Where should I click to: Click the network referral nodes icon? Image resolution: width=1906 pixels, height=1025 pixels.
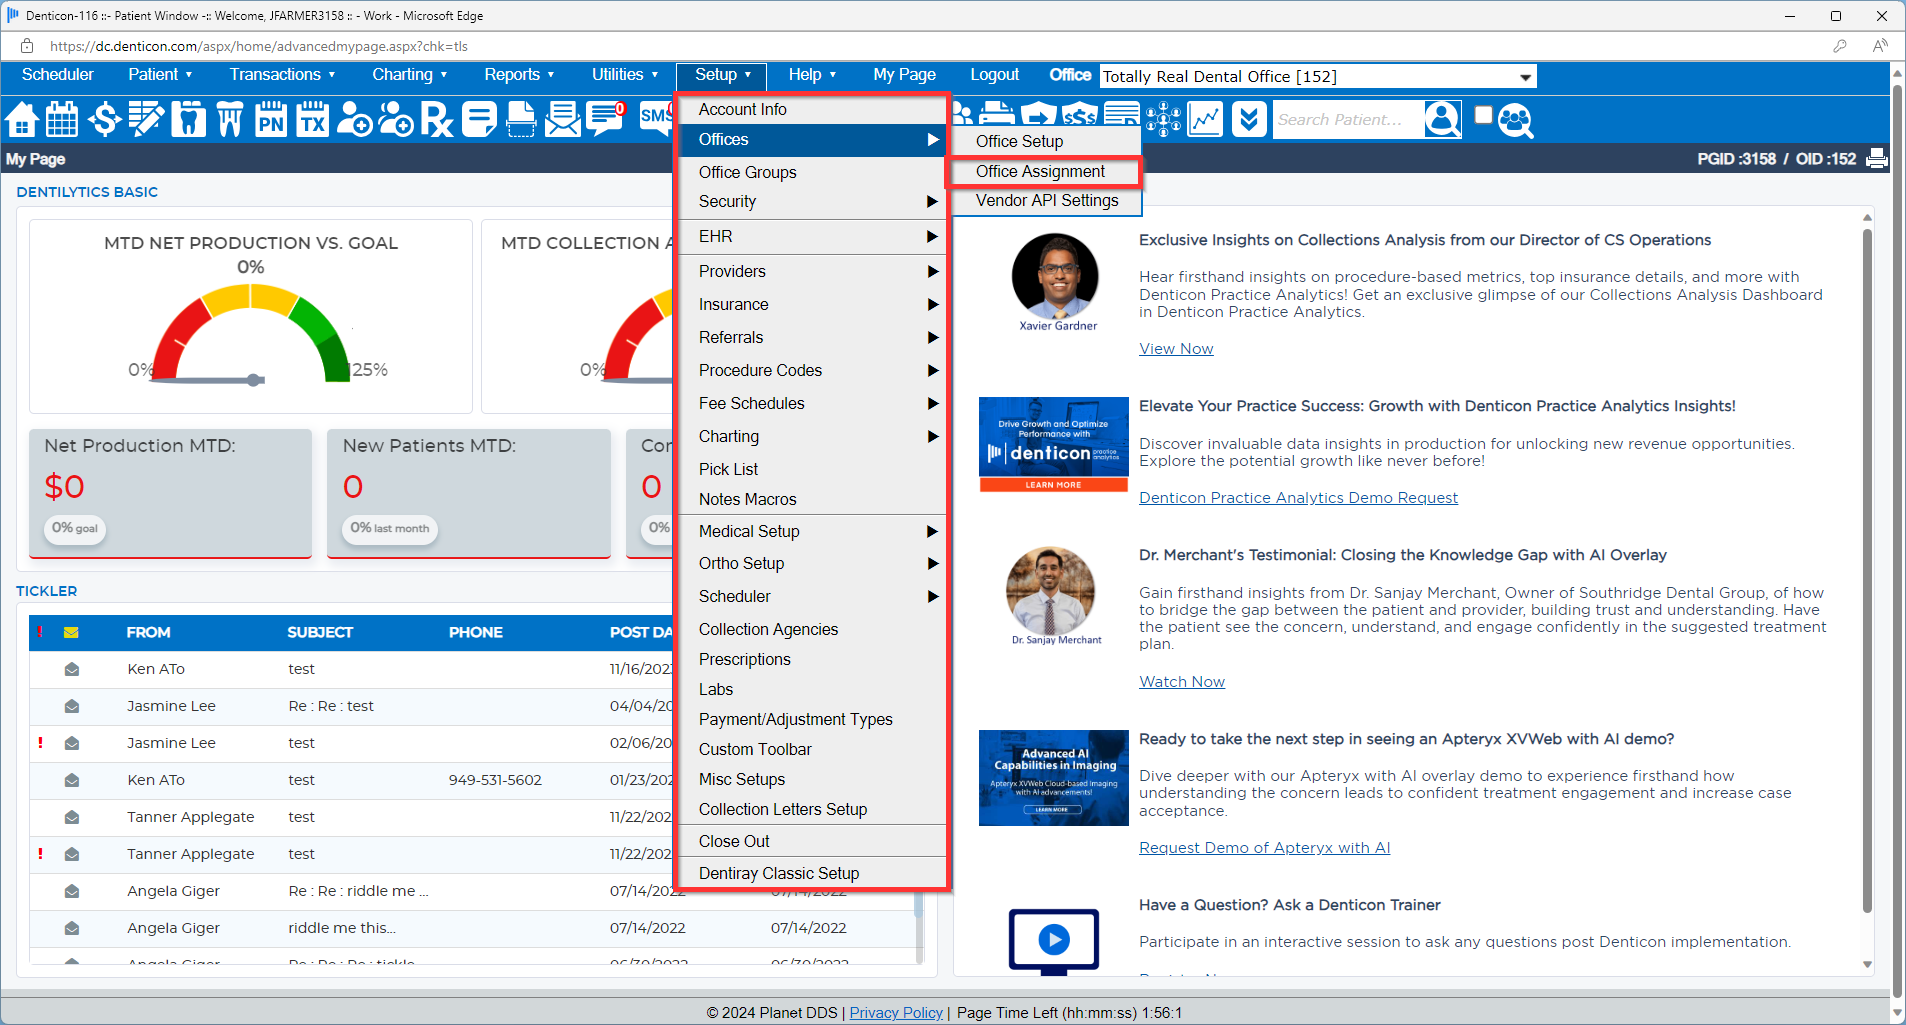coord(1163,120)
